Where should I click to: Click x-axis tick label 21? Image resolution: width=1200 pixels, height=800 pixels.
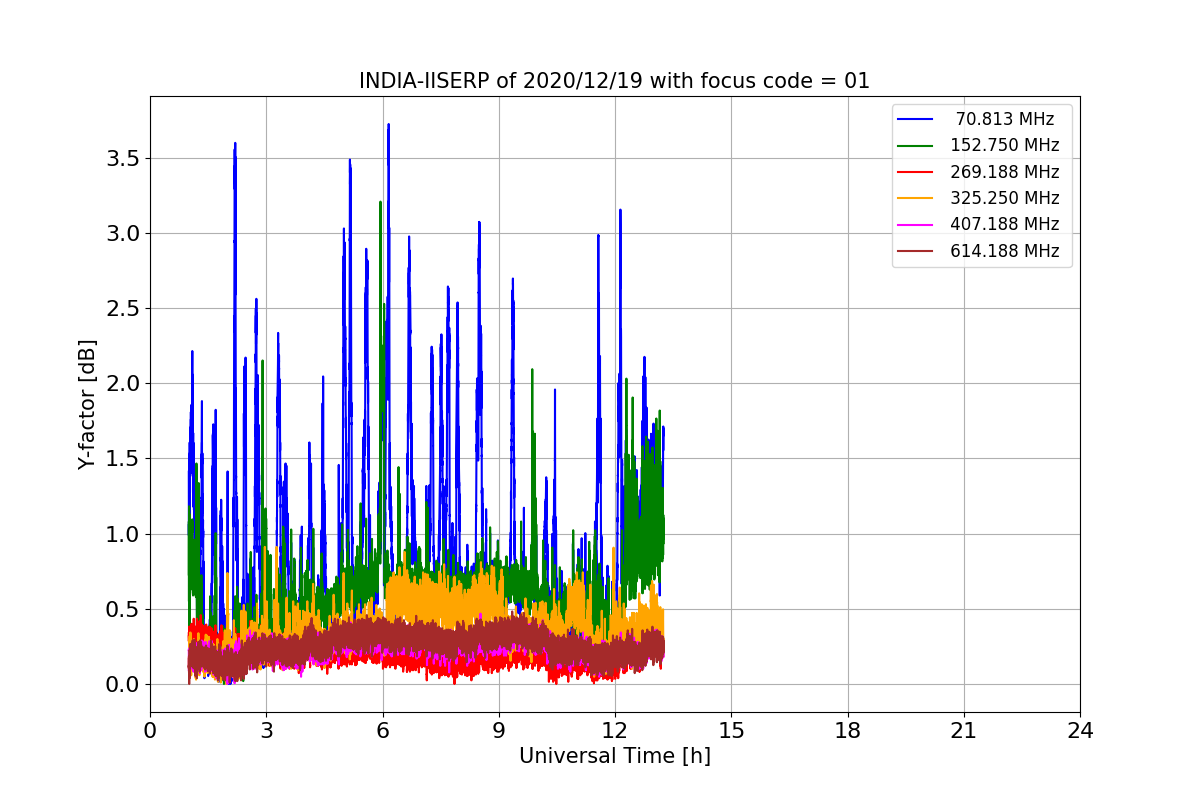tap(963, 731)
